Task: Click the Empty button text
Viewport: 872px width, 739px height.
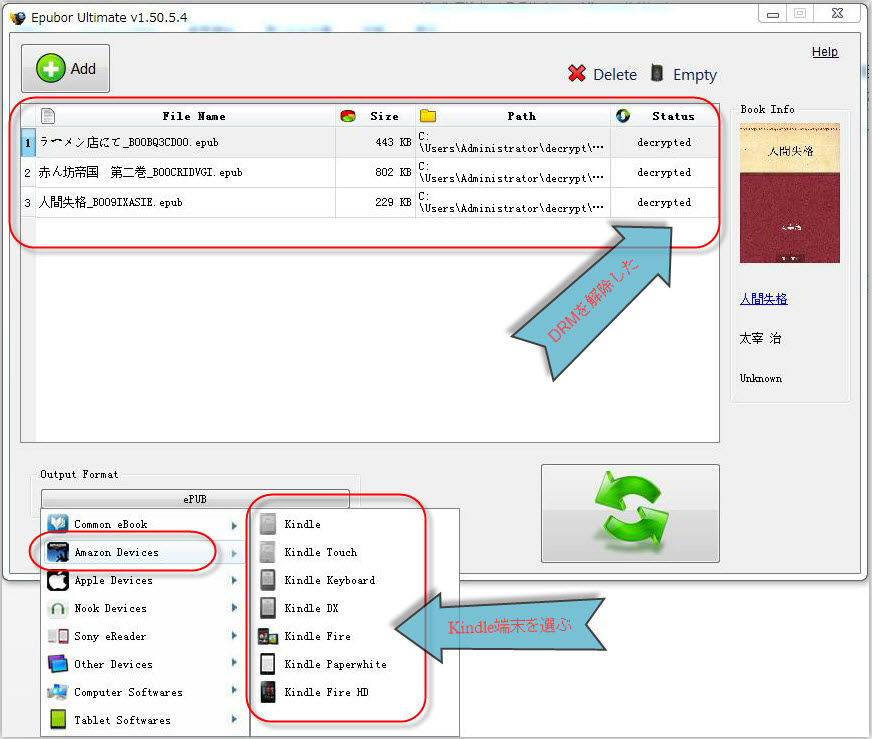Action: point(695,75)
